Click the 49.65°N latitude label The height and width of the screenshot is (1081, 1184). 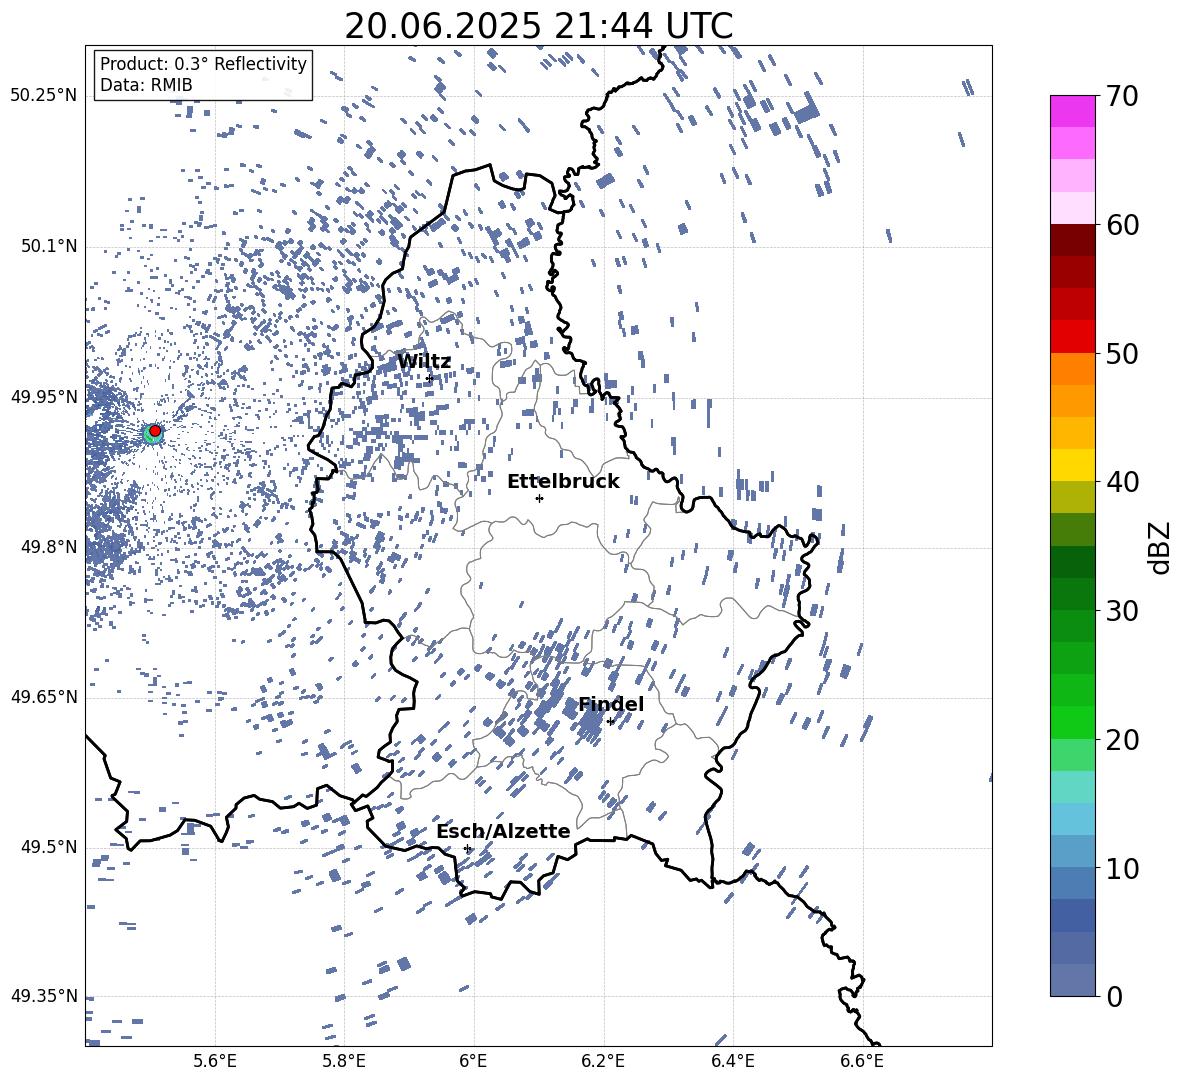(x=44, y=697)
